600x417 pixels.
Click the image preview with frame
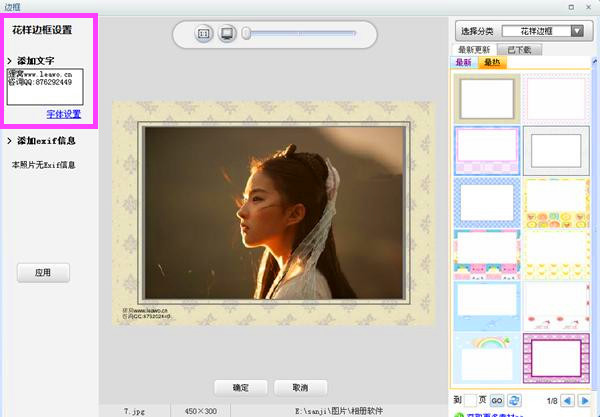272,213
